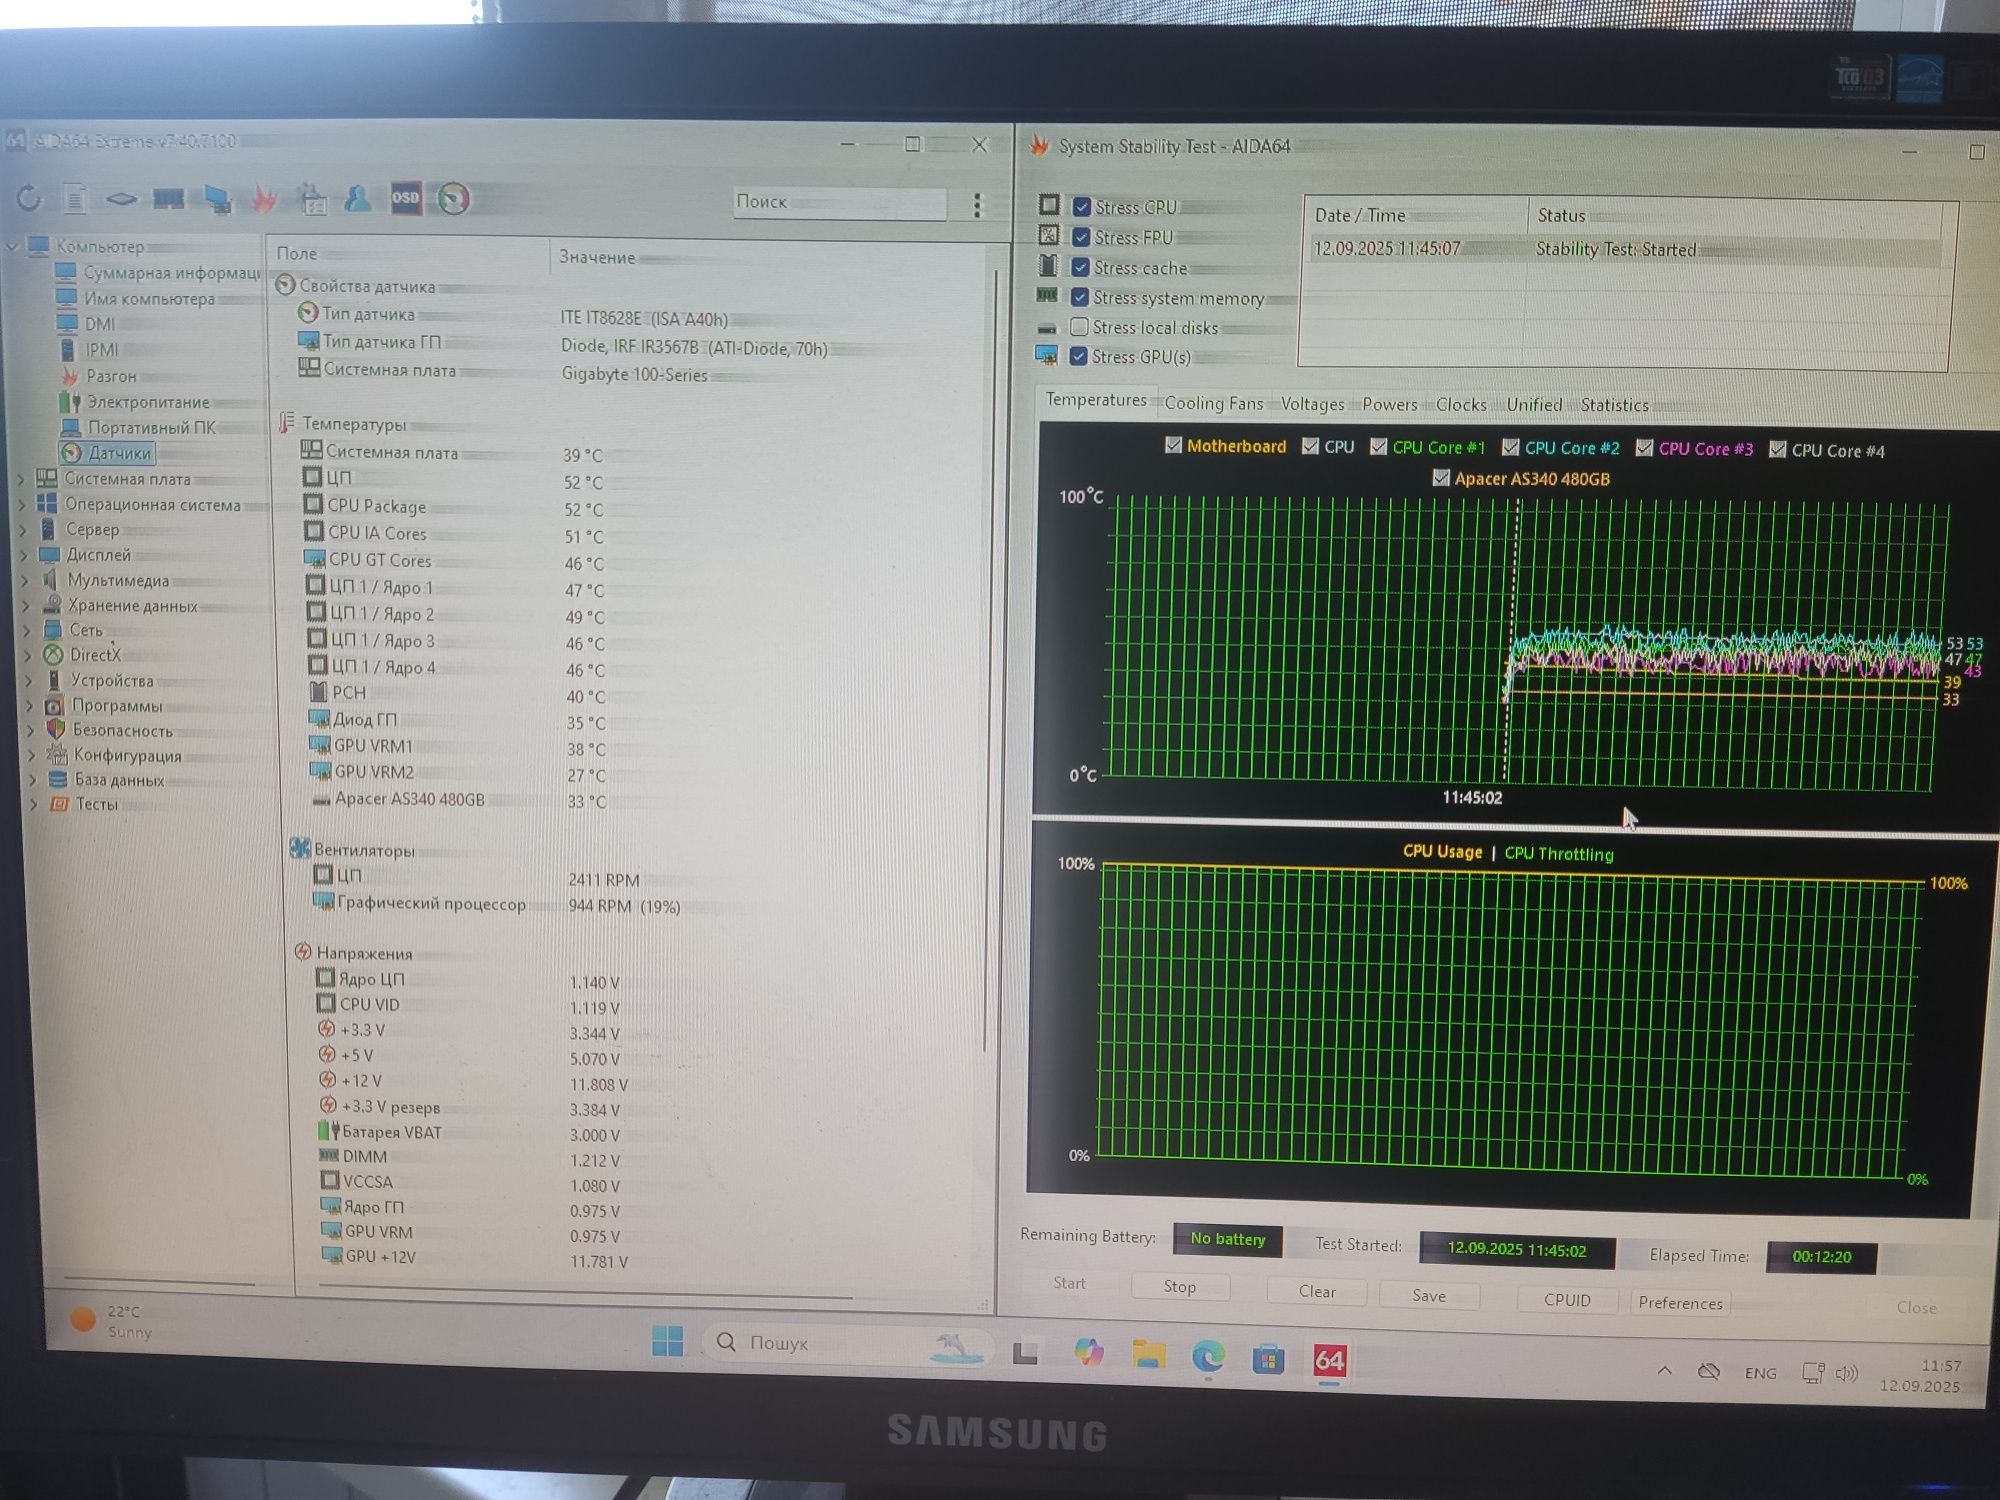Click the Refresh toolbar icon in AIDA64
The height and width of the screenshot is (1500, 2000).
tap(29, 198)
